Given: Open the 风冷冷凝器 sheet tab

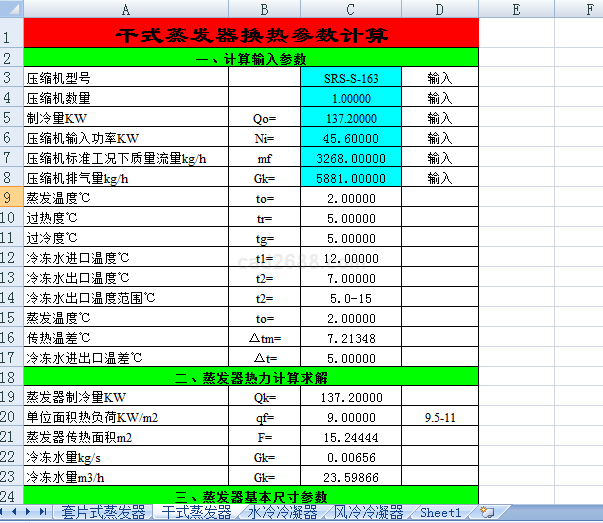Looking at the screenshot, I should pos(368,512).
